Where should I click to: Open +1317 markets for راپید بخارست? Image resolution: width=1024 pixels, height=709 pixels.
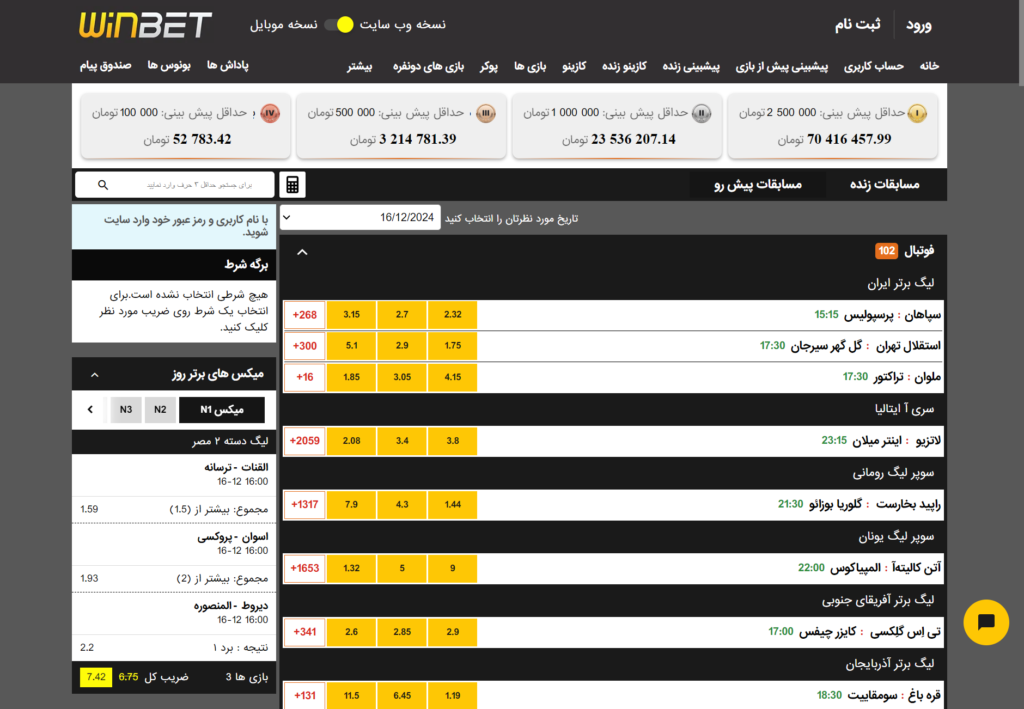(304, 505)
